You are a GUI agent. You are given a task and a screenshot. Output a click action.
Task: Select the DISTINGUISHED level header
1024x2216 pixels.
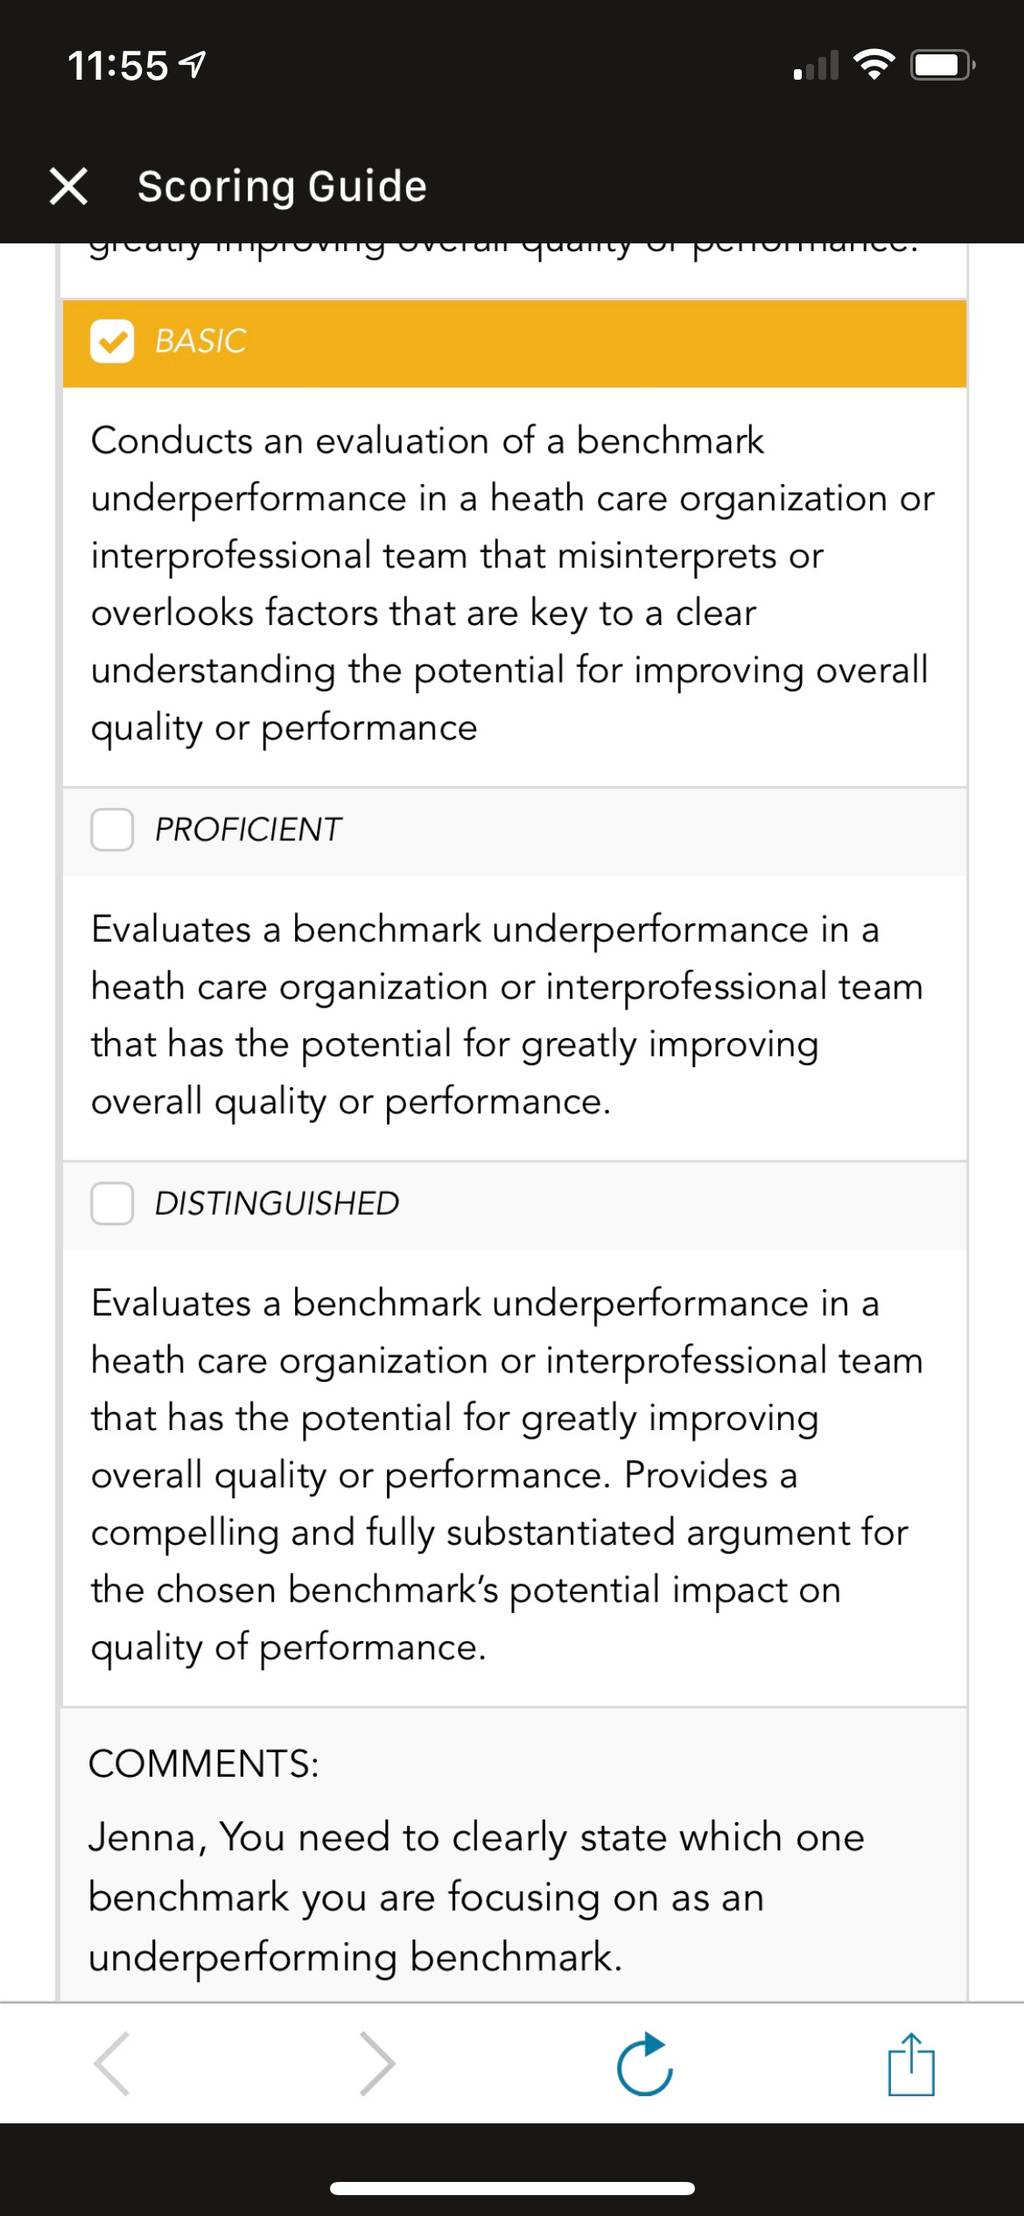514,1205
